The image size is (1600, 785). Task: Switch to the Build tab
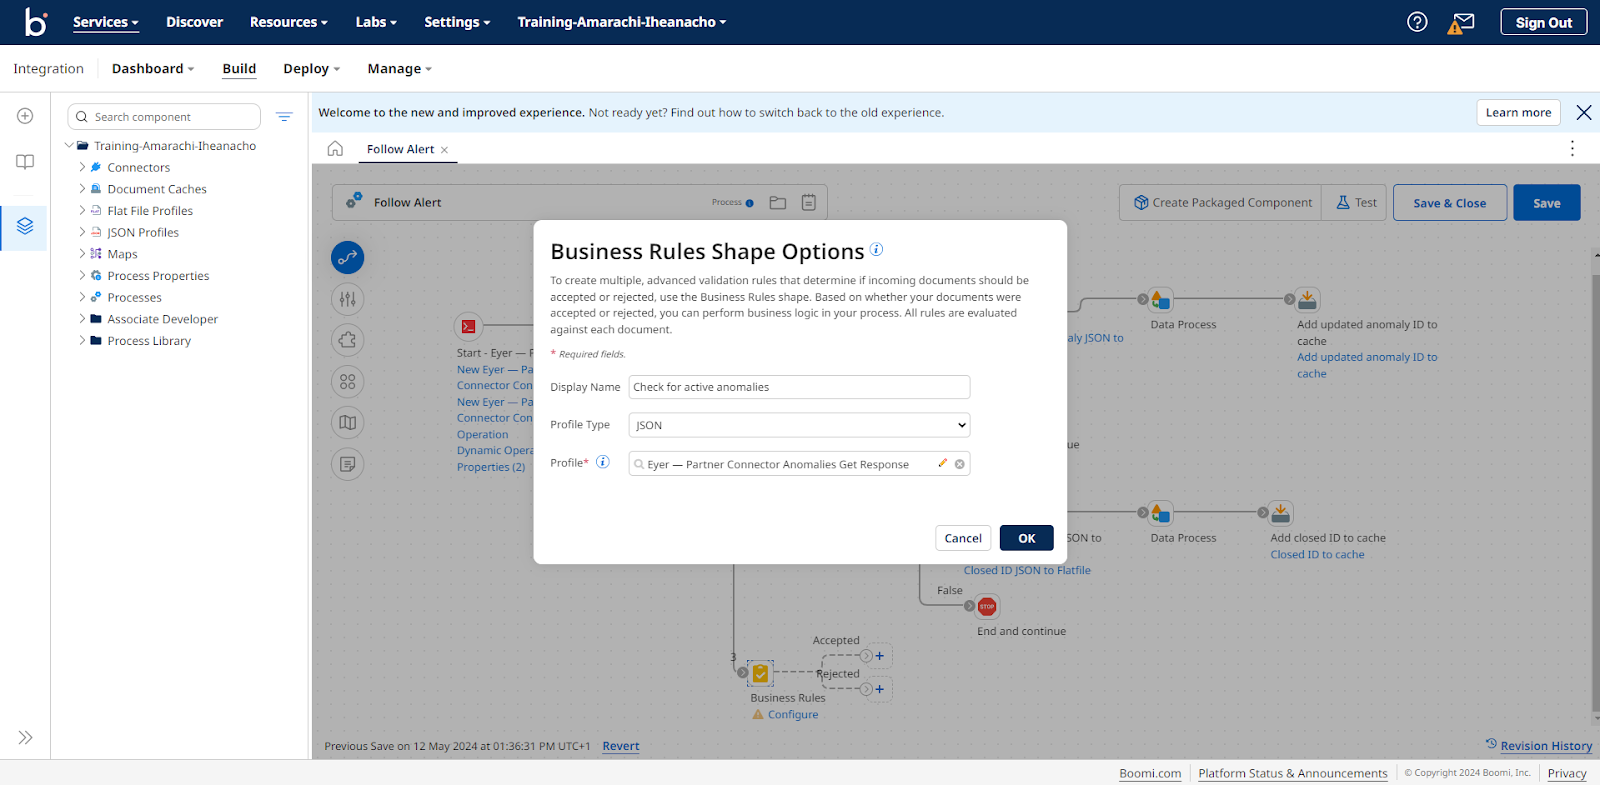[239, 69]
